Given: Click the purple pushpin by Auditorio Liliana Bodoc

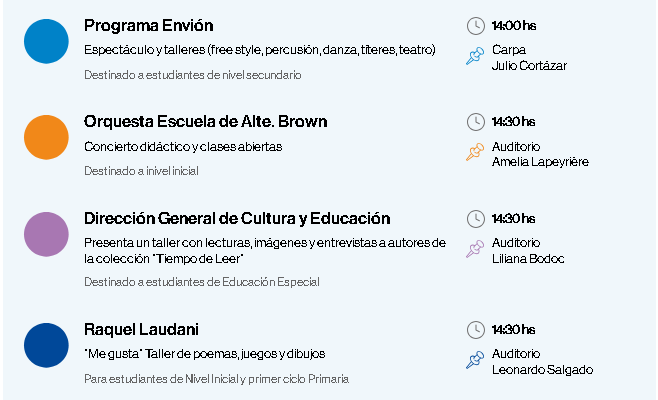Looking at the screenshot, I should [x=475, y=249].
